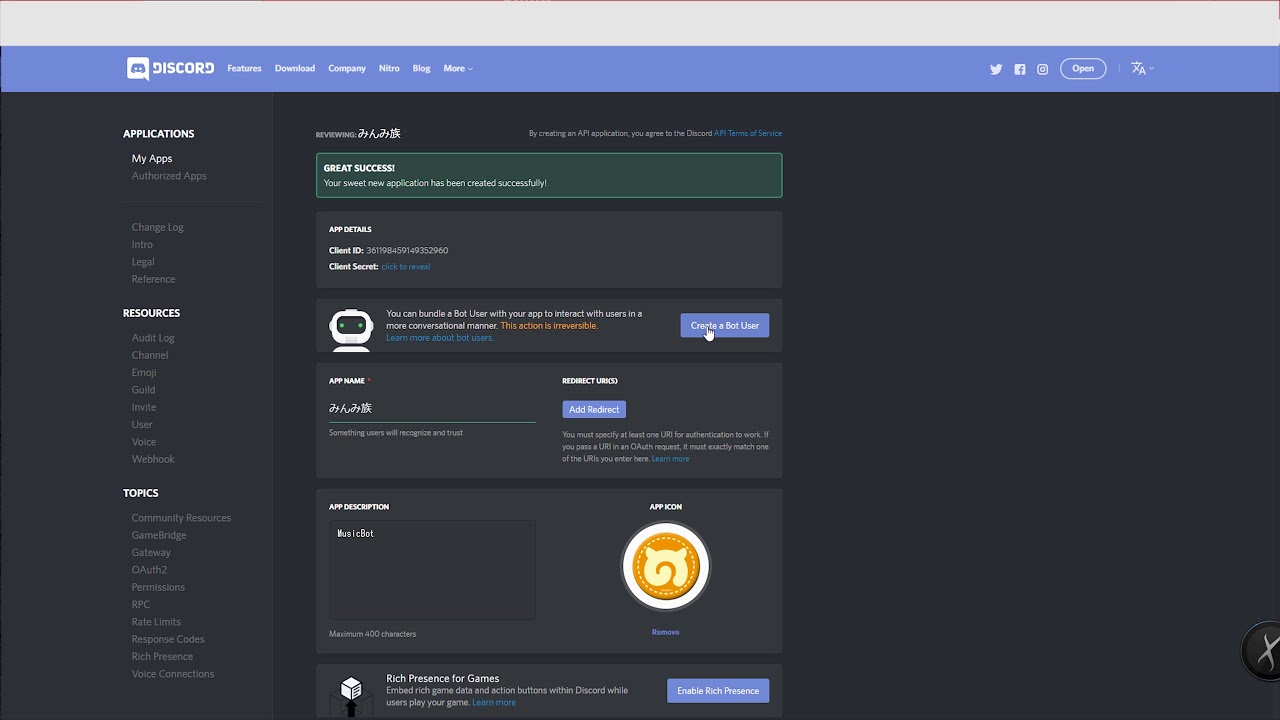Image resolution: width=1280 pixels, height=720 pixels.
Task: Open Intro sidebar link
Action: (x=142, y=244)
